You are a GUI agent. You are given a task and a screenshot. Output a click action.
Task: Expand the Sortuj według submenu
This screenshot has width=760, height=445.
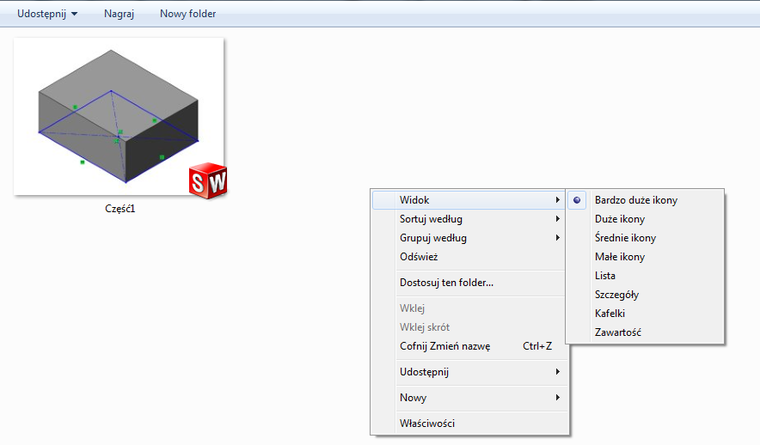(468, 219)
